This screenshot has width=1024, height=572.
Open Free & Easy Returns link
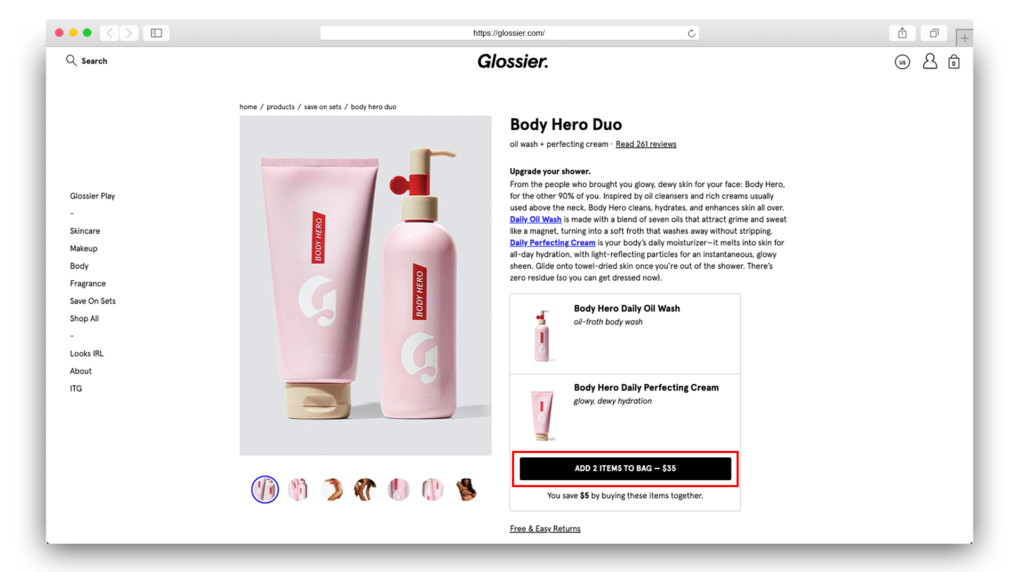click(545, 529)
